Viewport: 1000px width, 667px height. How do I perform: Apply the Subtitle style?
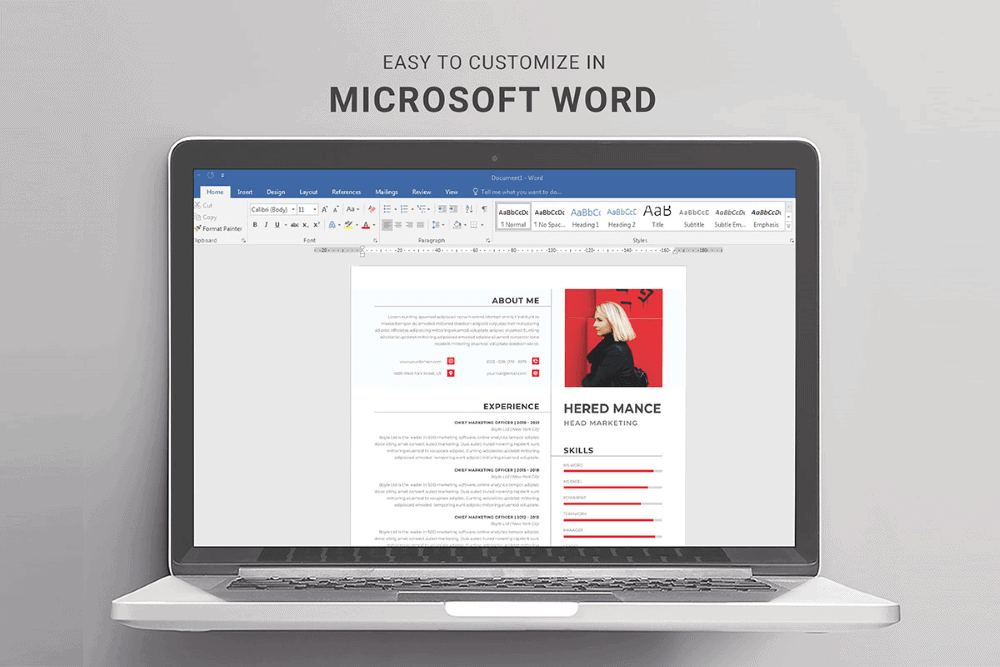(x=694, y=217)
